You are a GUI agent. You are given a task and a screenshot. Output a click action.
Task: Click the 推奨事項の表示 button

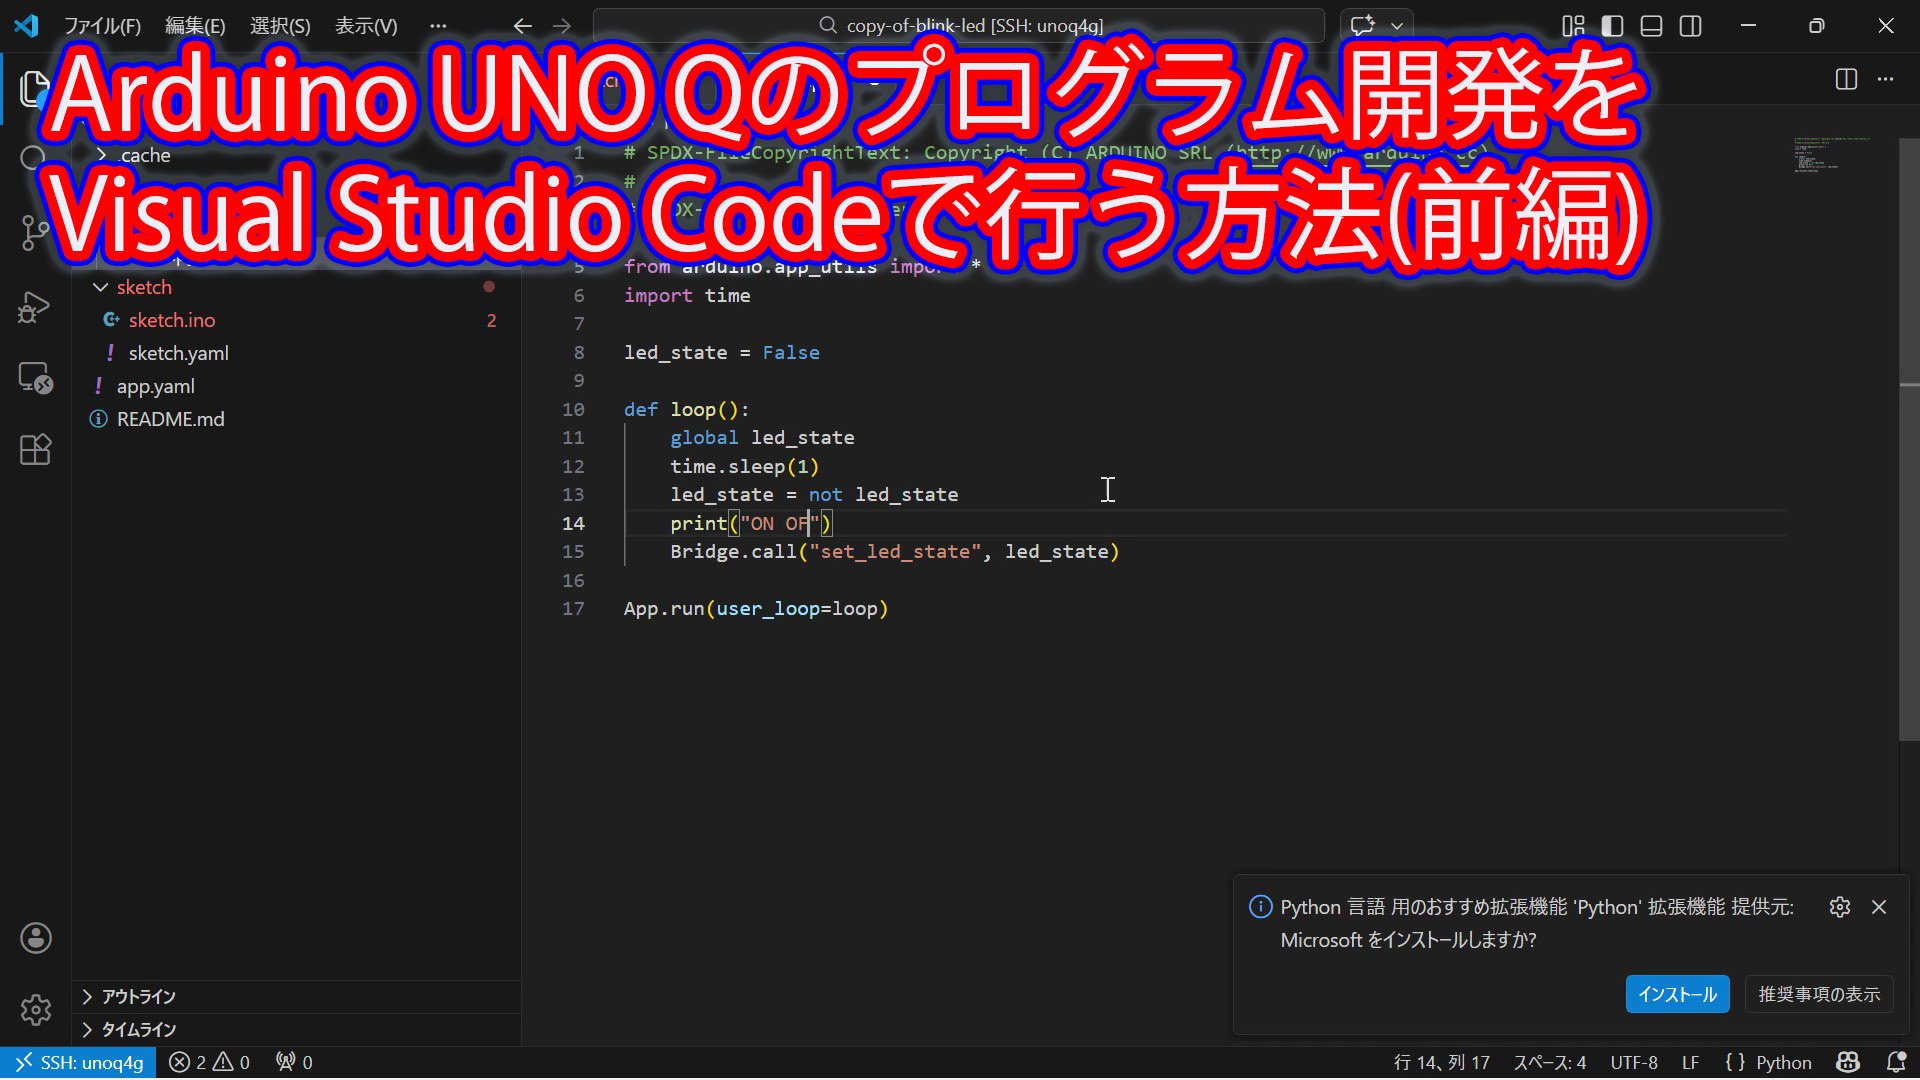point(1819,994)
